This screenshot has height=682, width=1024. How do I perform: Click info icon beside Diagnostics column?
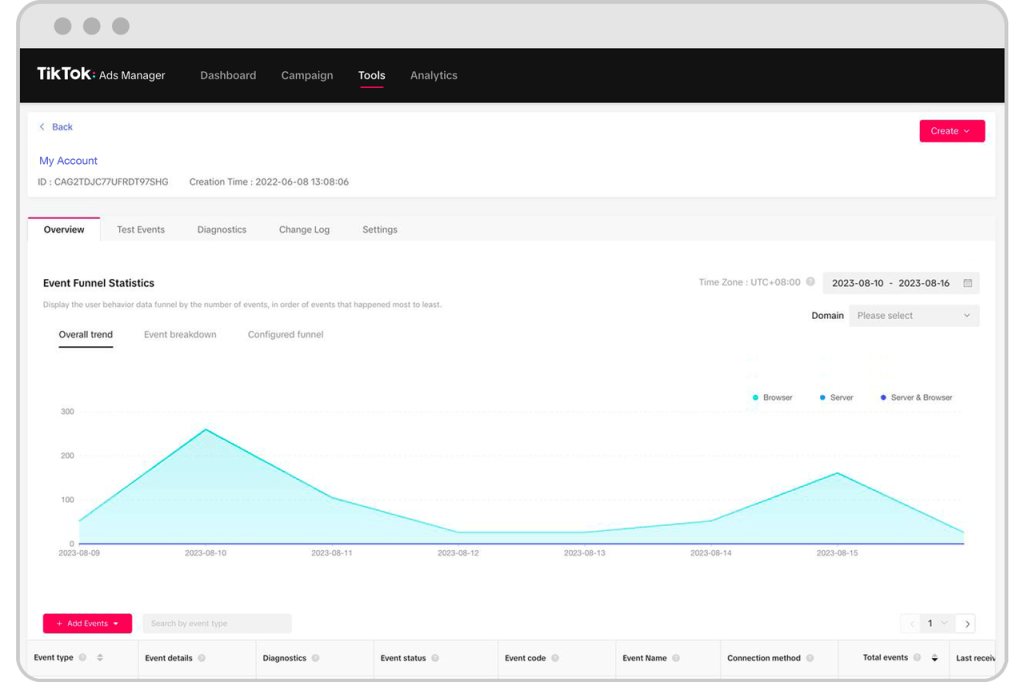[316, 658]
